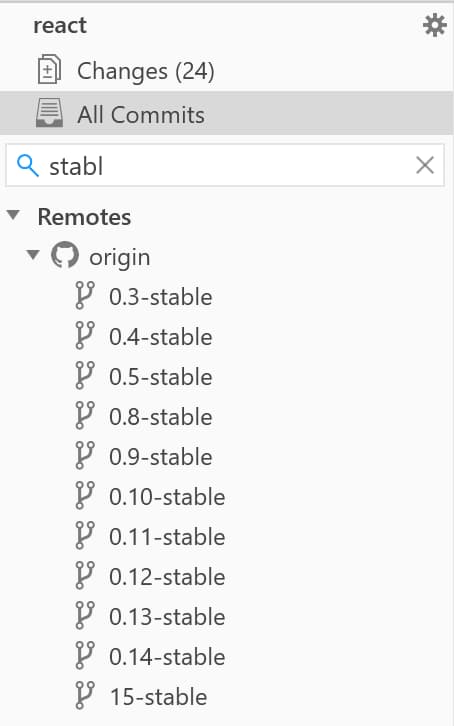This screenshot has height=726, width=454.
Task: Select the 0.8-stable branch
Action: tap(161, 417)
